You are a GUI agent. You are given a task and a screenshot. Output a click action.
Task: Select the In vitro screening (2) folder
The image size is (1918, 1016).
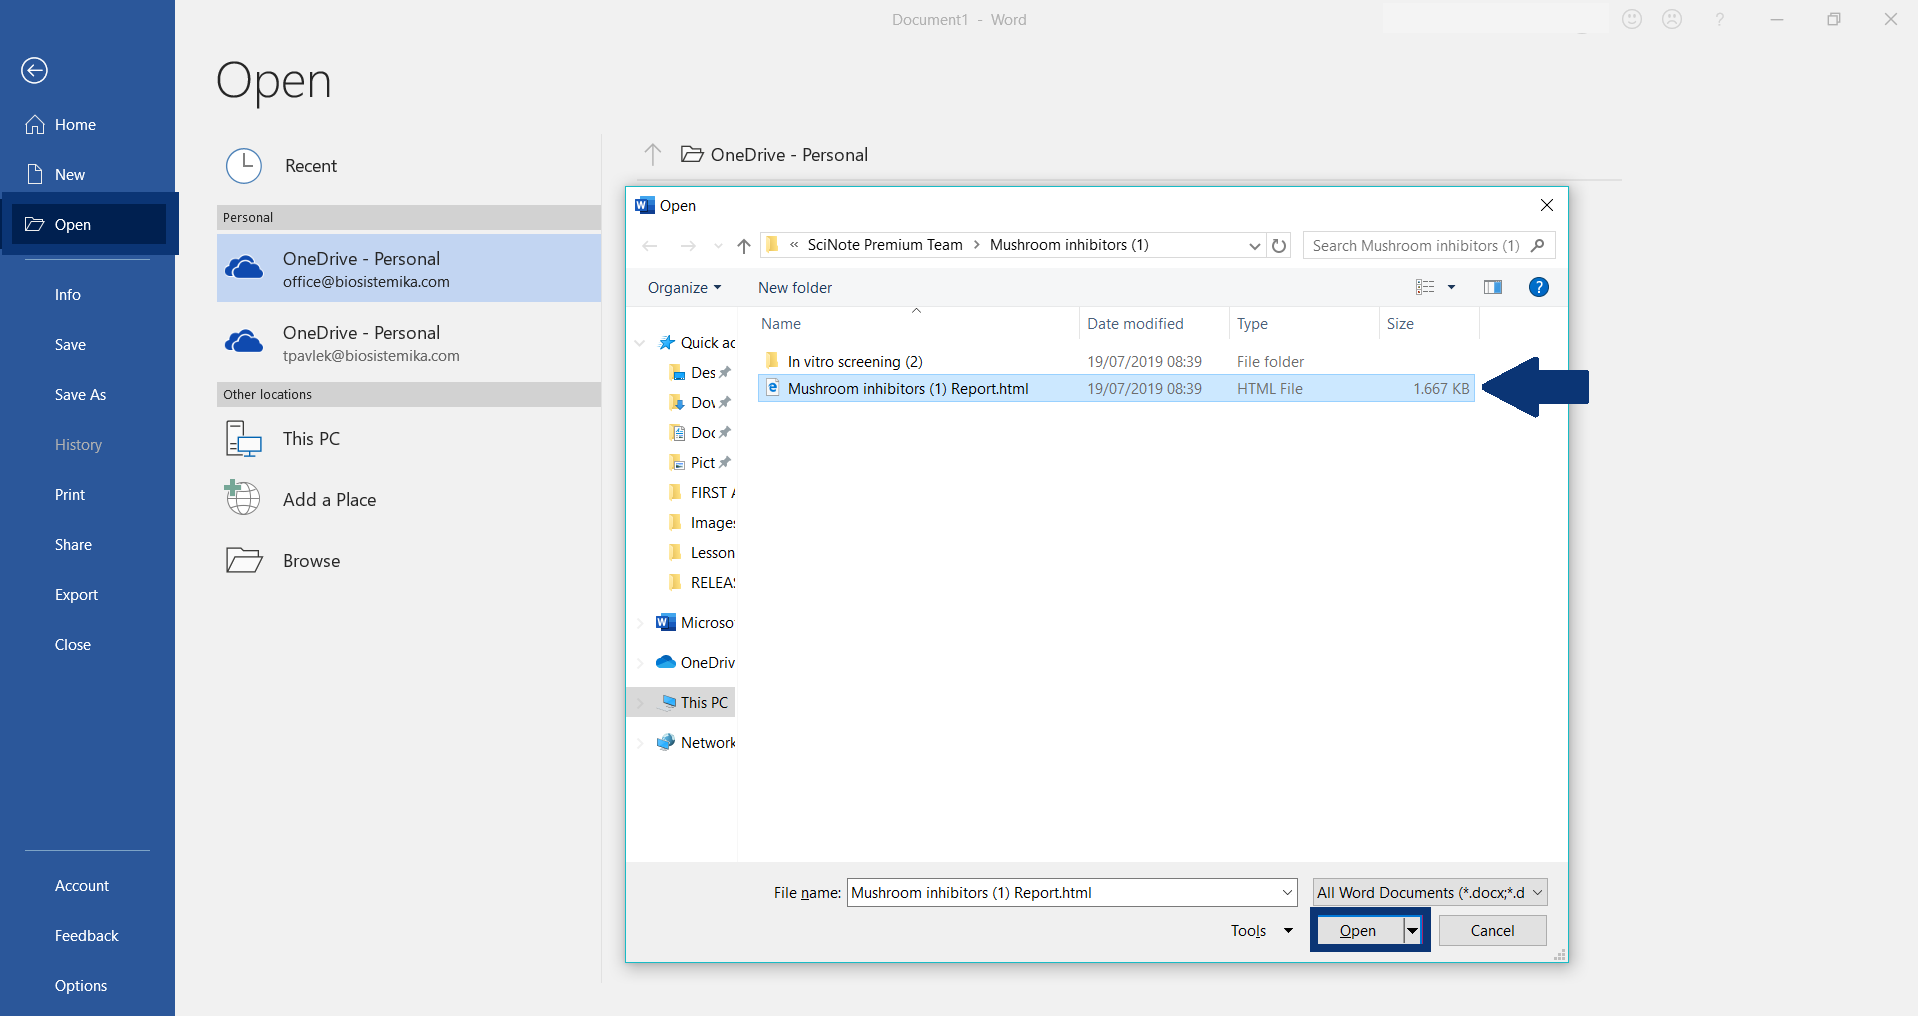(854, 361)
